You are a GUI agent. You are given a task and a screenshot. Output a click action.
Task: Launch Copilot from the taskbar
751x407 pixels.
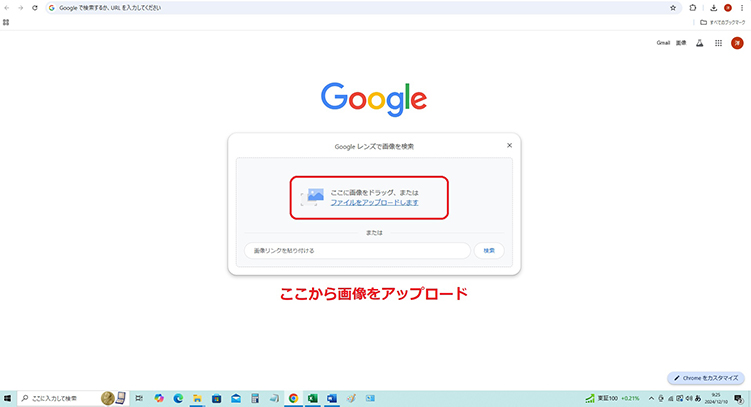(159, 398)
